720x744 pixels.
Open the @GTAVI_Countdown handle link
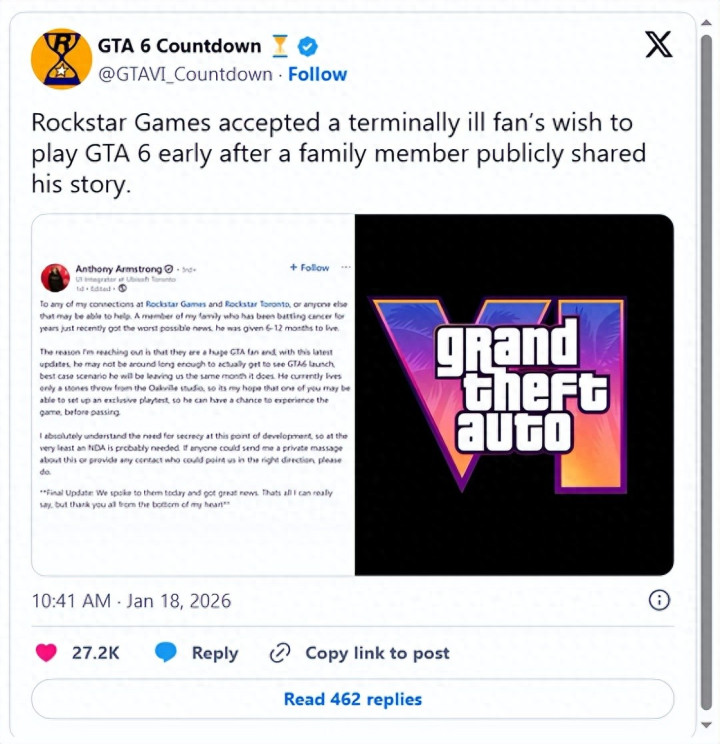pos(185,74)
